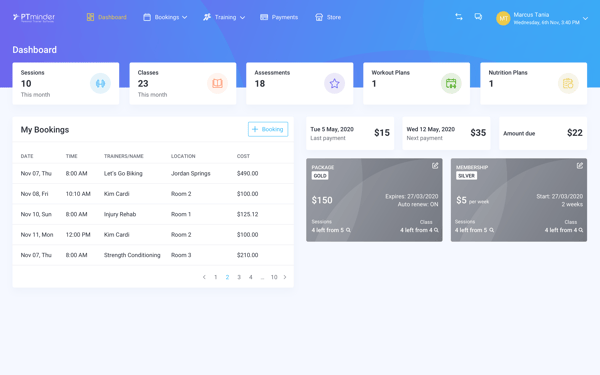
Task: Click the Store shop icon
Action: point(319,17)
